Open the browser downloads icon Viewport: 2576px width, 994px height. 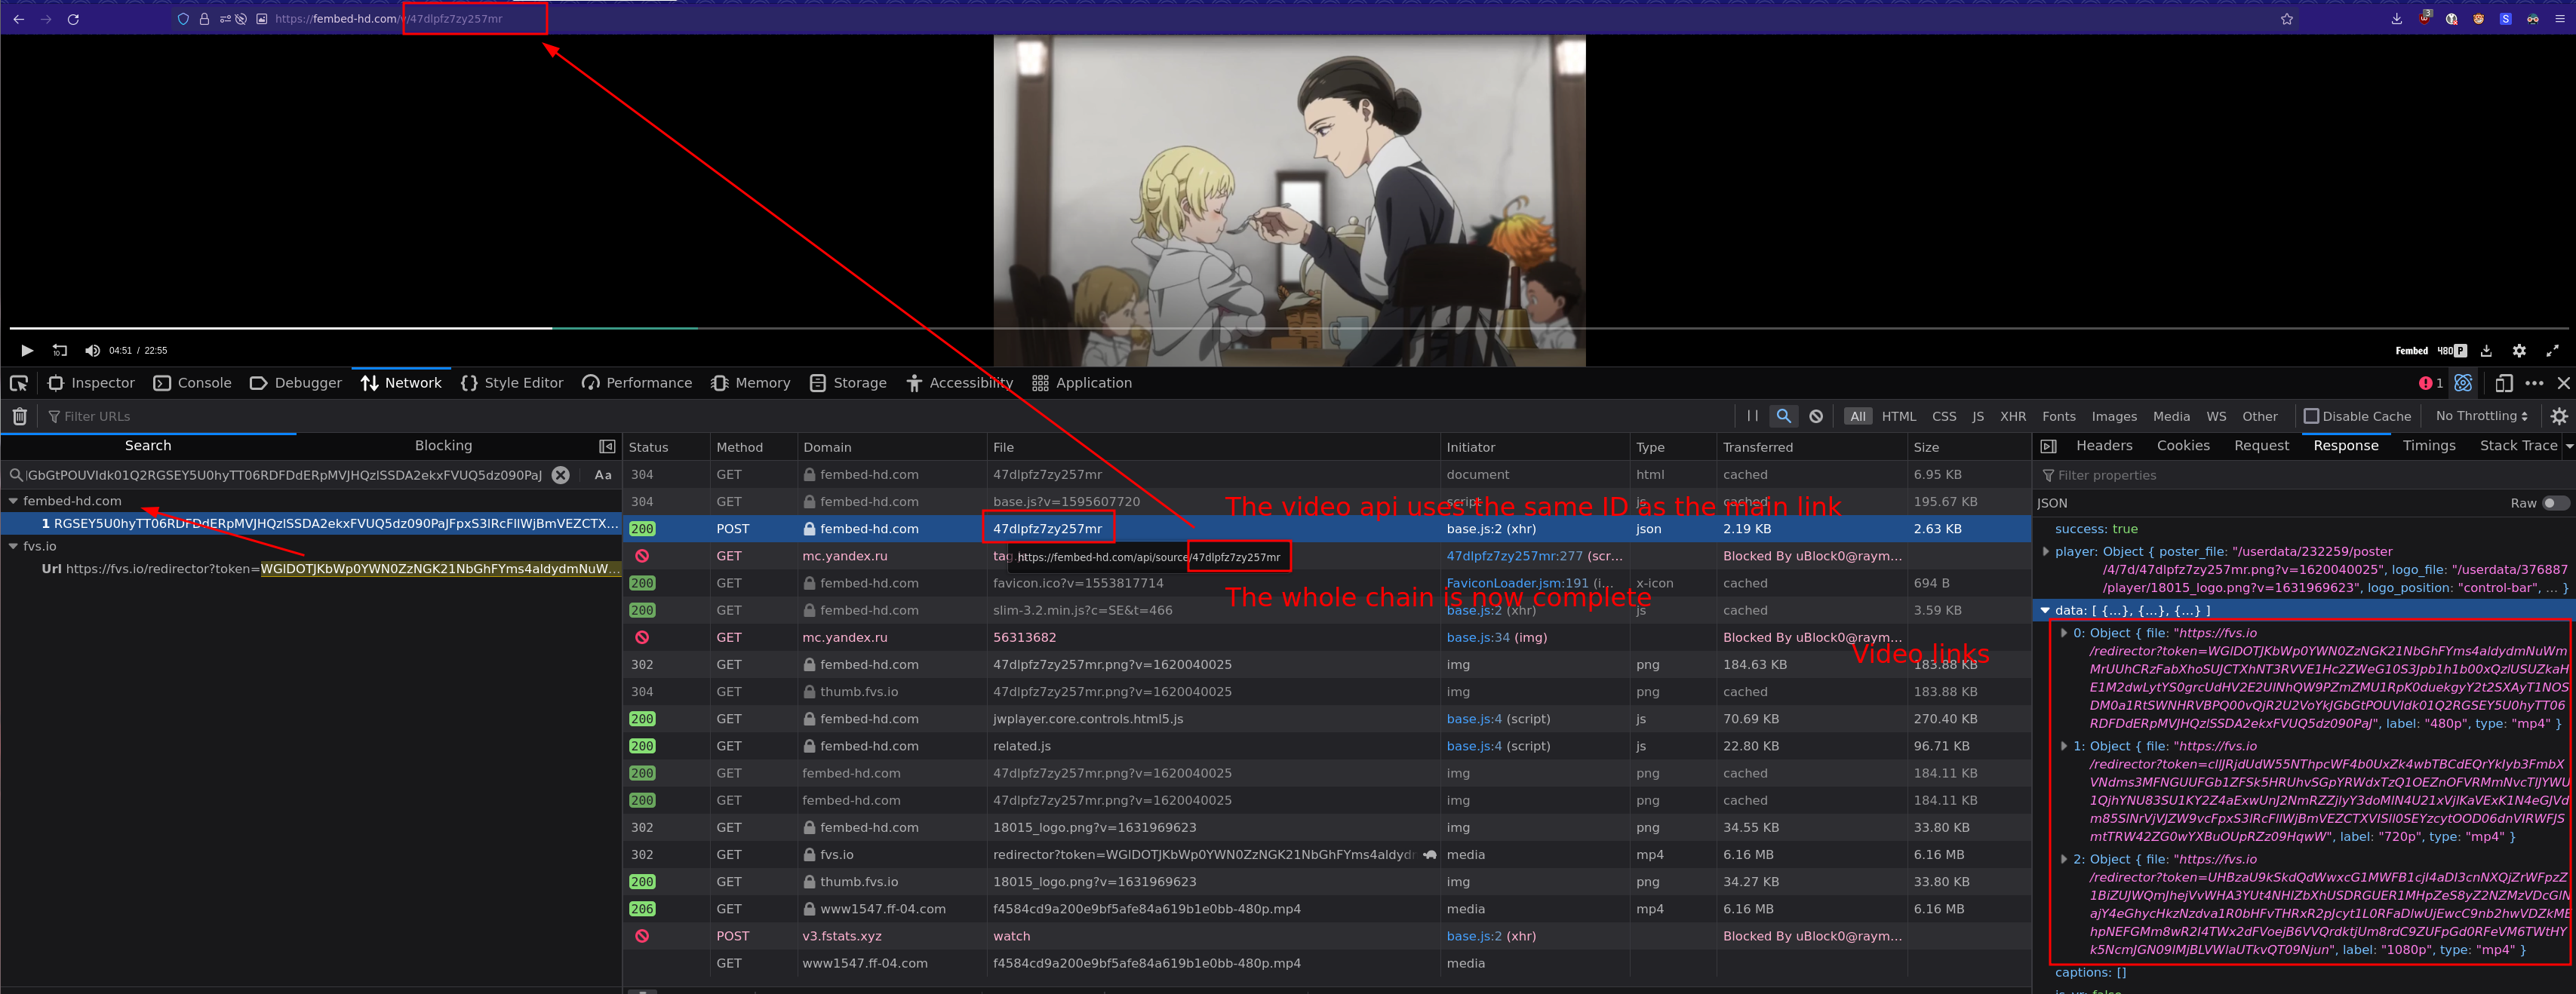pyautogui.click(x=2397, y=19)
